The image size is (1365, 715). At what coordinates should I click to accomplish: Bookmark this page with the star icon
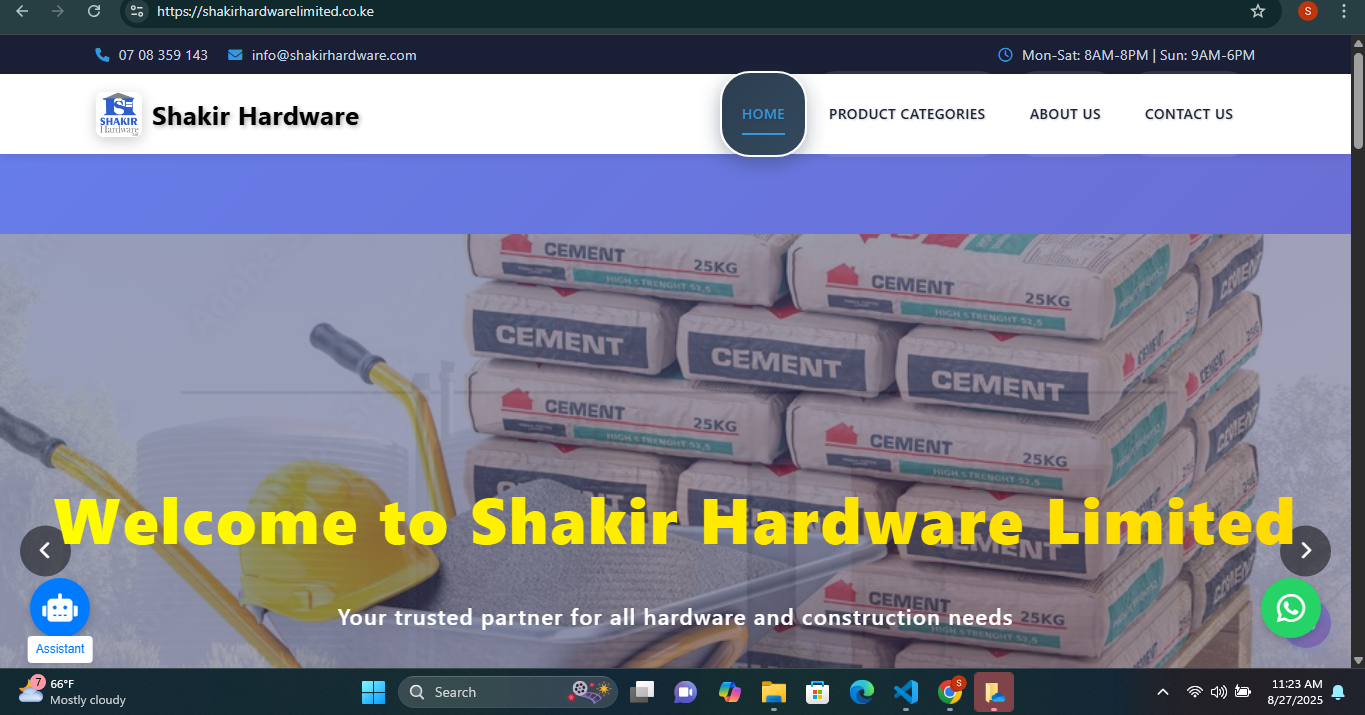tap(1258, 11)
